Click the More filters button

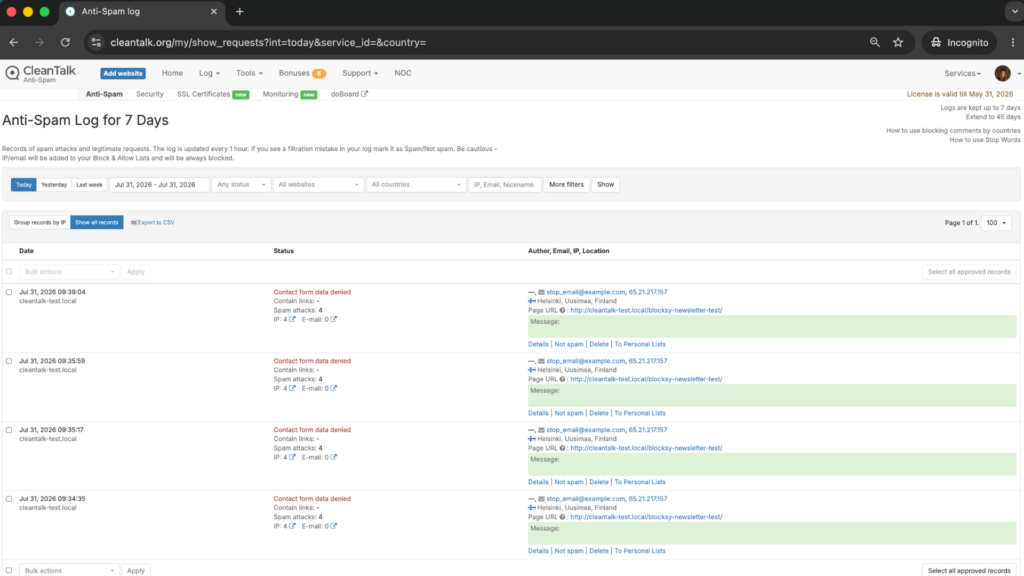tap(566, 185)
